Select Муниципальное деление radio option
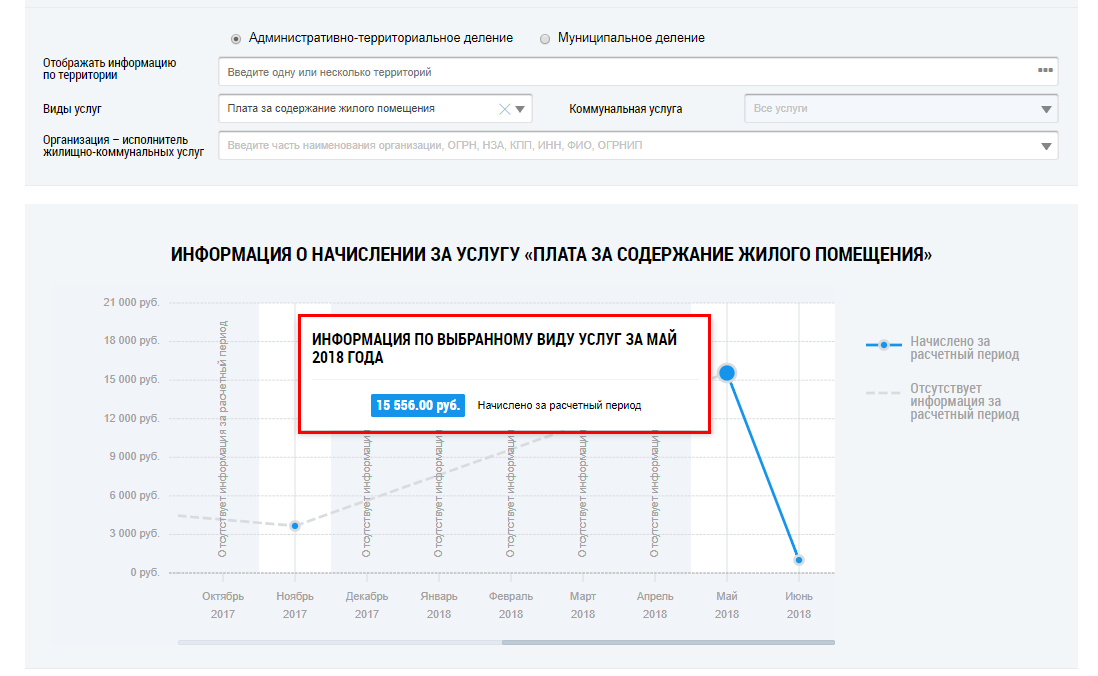The image size is (1098, 676). click(545, 39)
